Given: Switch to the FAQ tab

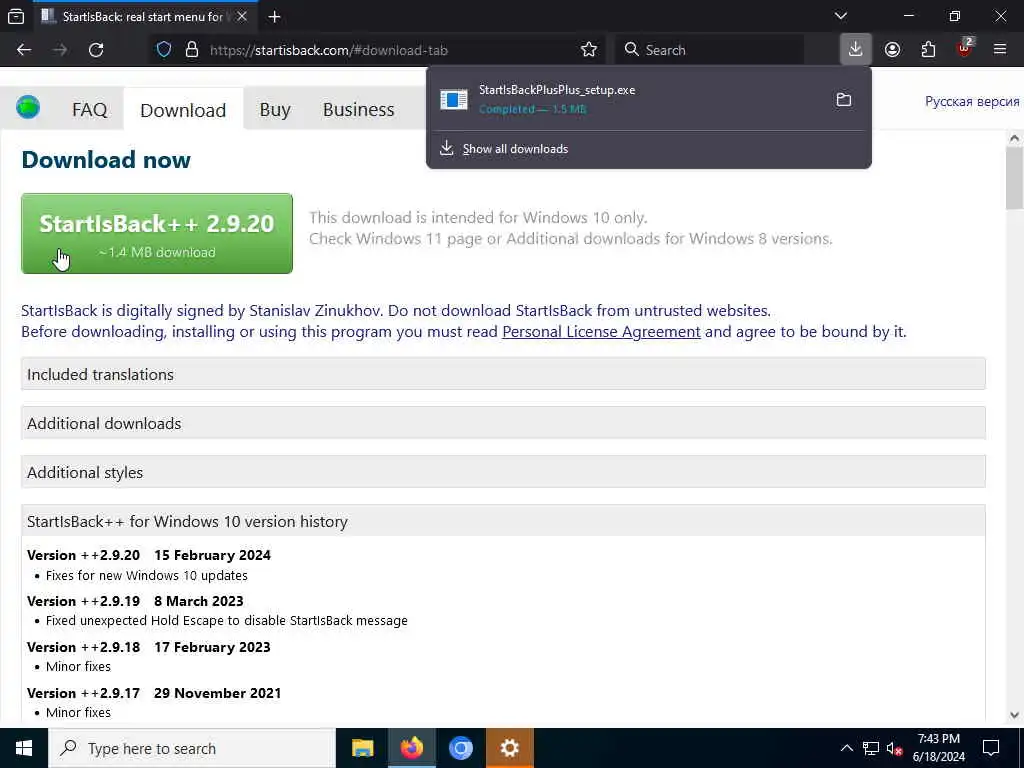Looking at the screenshot, I should pos(89,109).
